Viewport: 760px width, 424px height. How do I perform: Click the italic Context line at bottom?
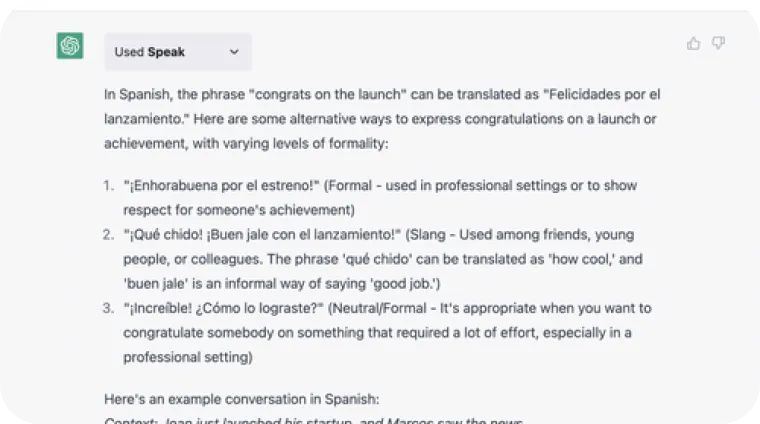click(314, 421)
